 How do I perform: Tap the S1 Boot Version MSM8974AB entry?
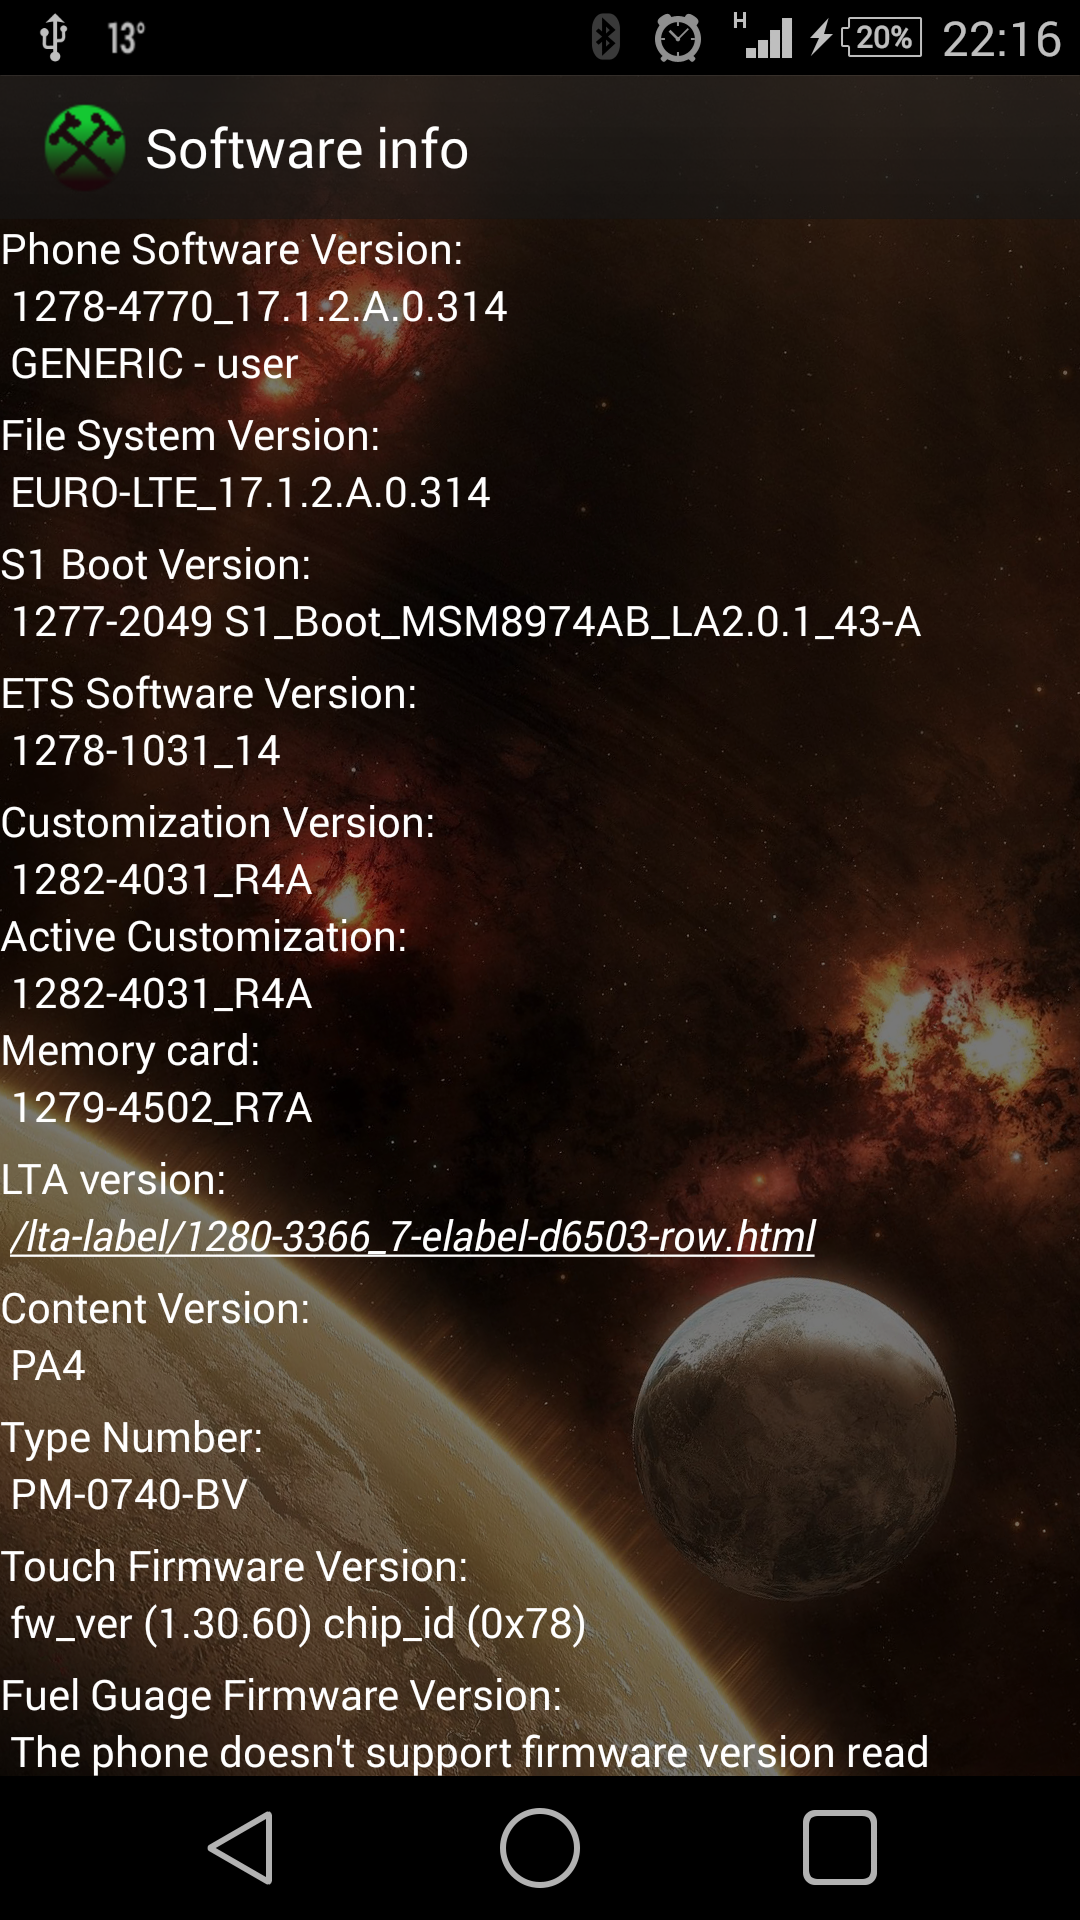tap(466, 622)
